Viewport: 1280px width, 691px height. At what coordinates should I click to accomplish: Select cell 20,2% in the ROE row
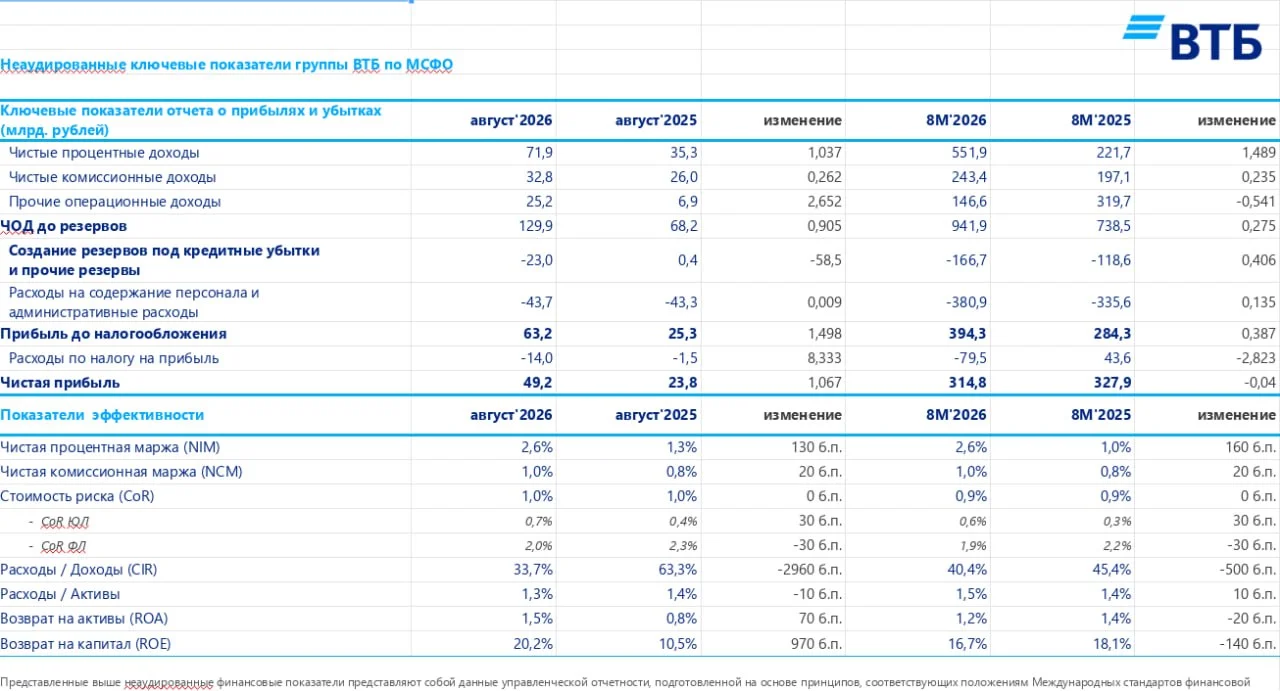pos(533,643)
